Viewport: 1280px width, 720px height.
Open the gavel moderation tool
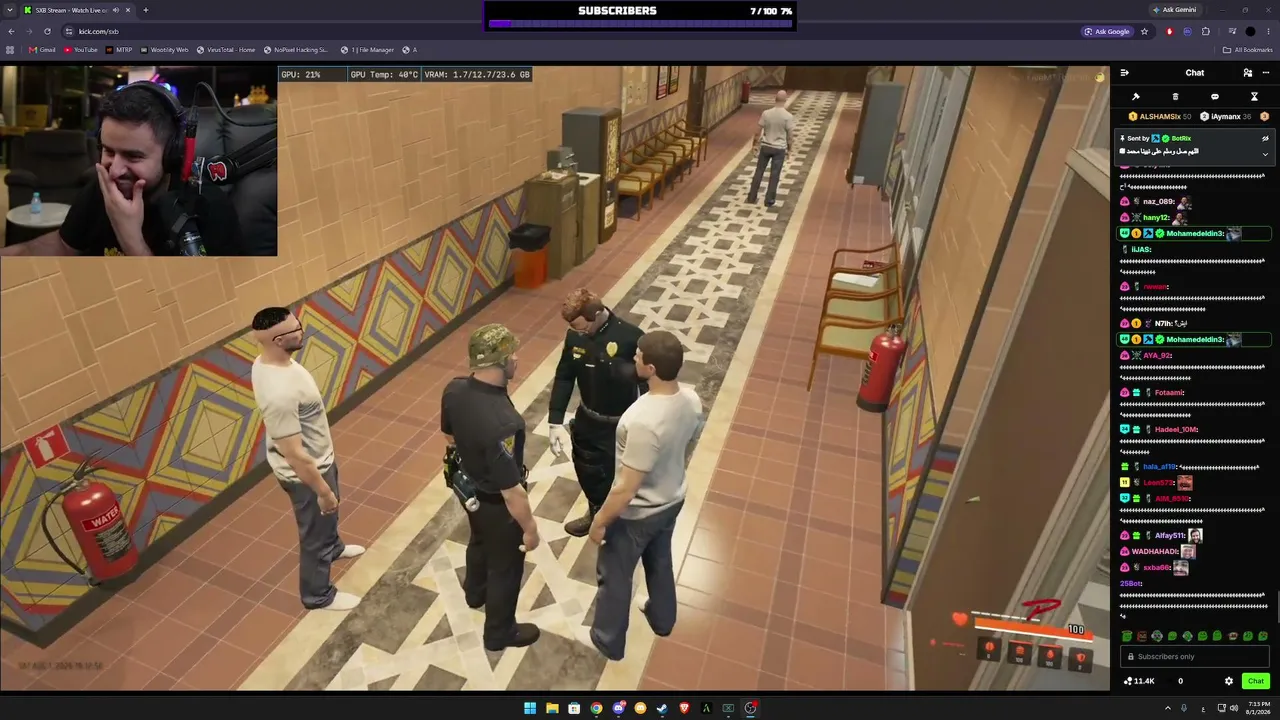[x=1136, y=97]
